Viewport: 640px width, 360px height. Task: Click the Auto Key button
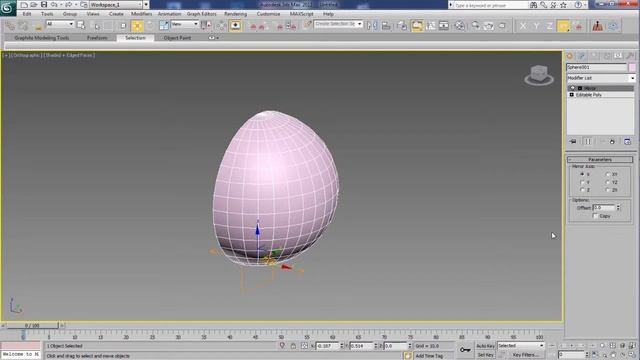485,346
